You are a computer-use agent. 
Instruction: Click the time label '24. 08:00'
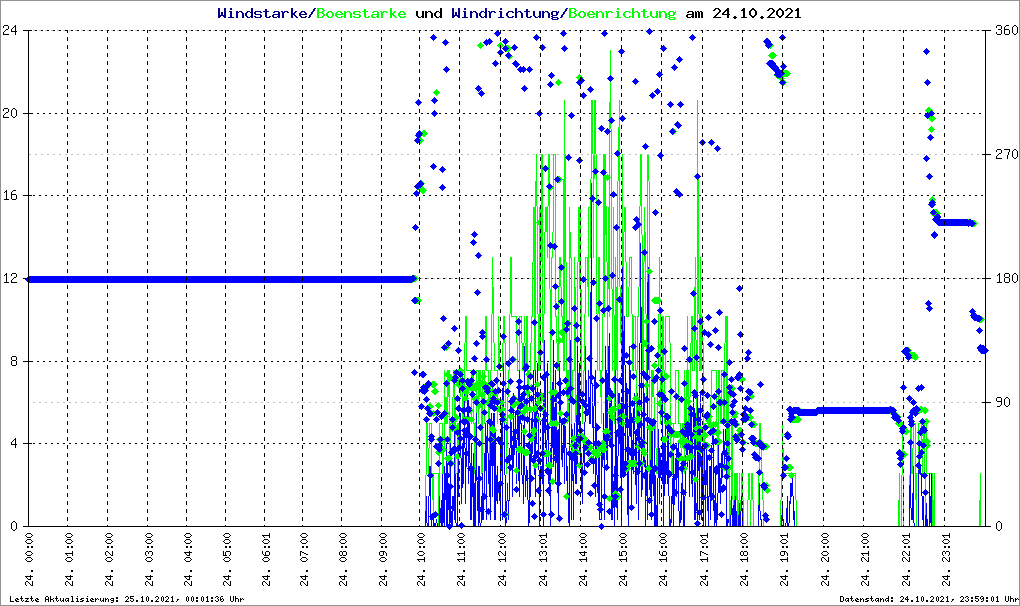pyautogui.click(x=345, y=560)
